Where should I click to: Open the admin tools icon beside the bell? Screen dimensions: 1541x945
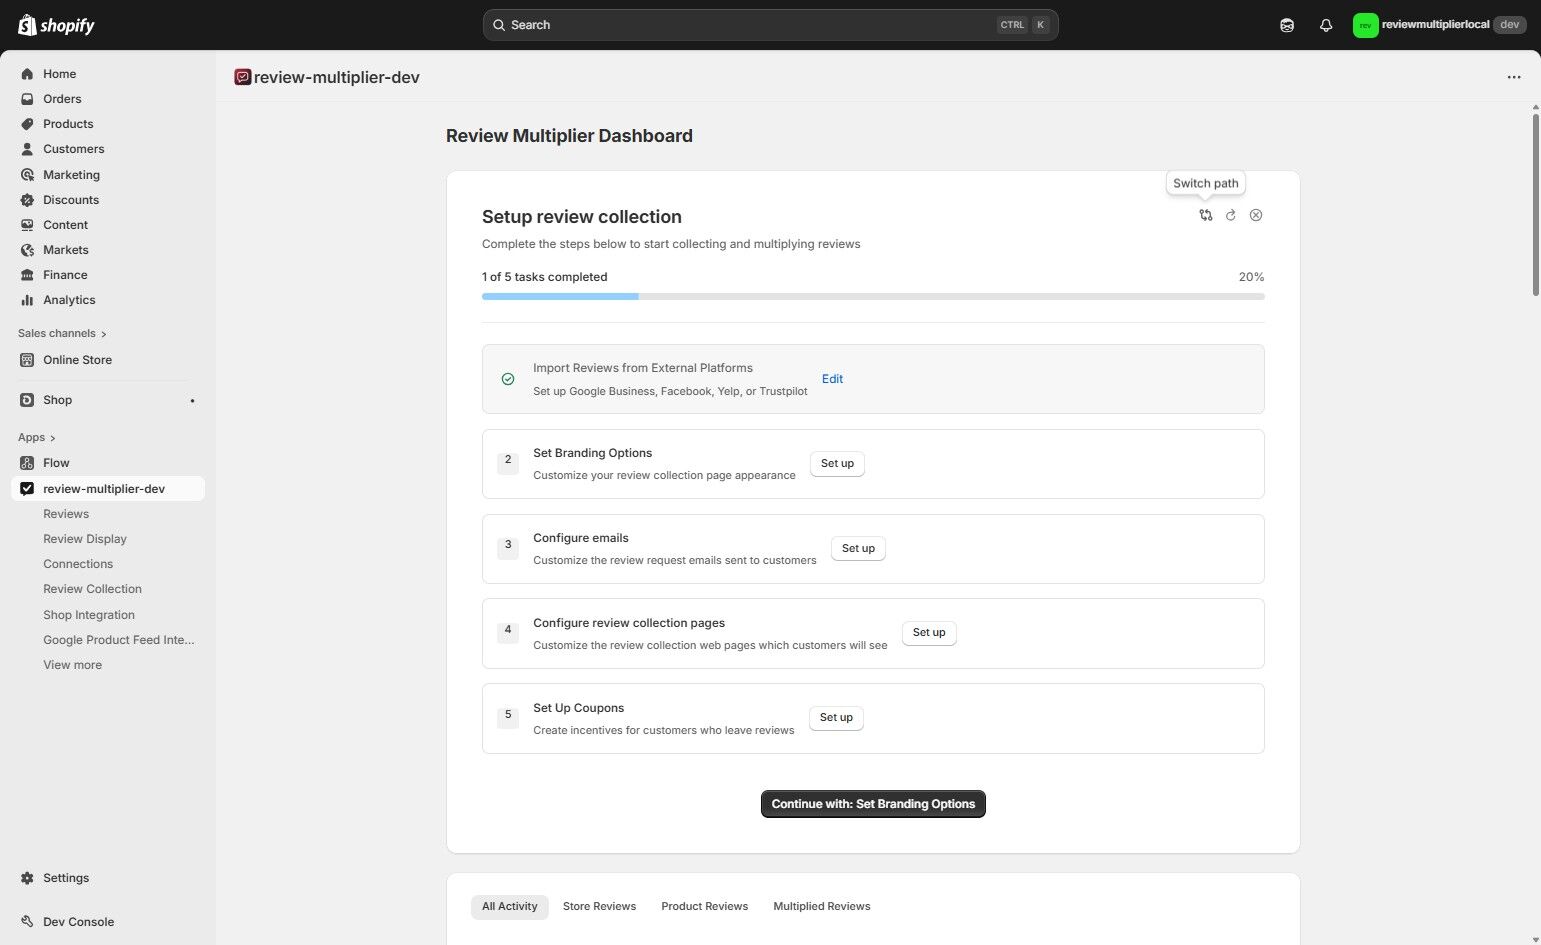click(1287, 24)
